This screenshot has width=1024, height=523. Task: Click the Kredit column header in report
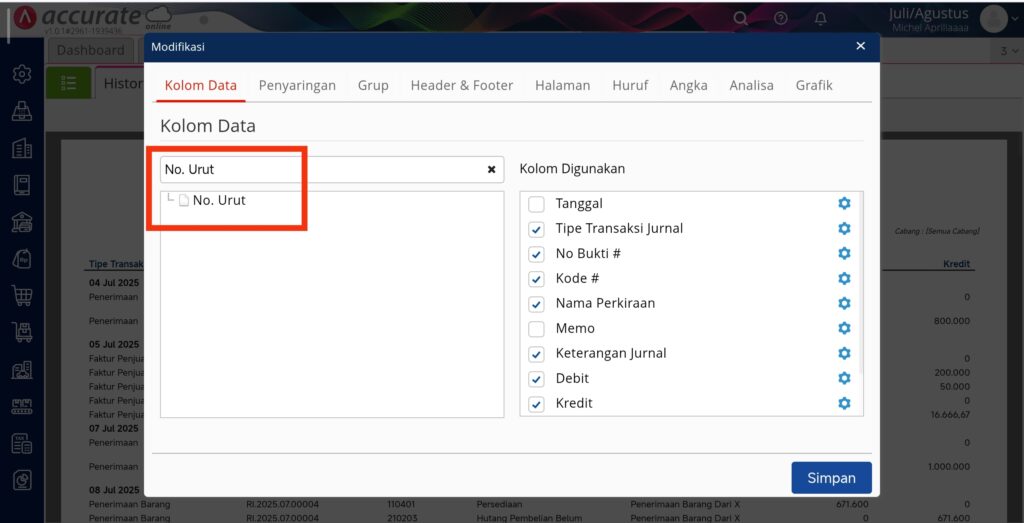956,264
